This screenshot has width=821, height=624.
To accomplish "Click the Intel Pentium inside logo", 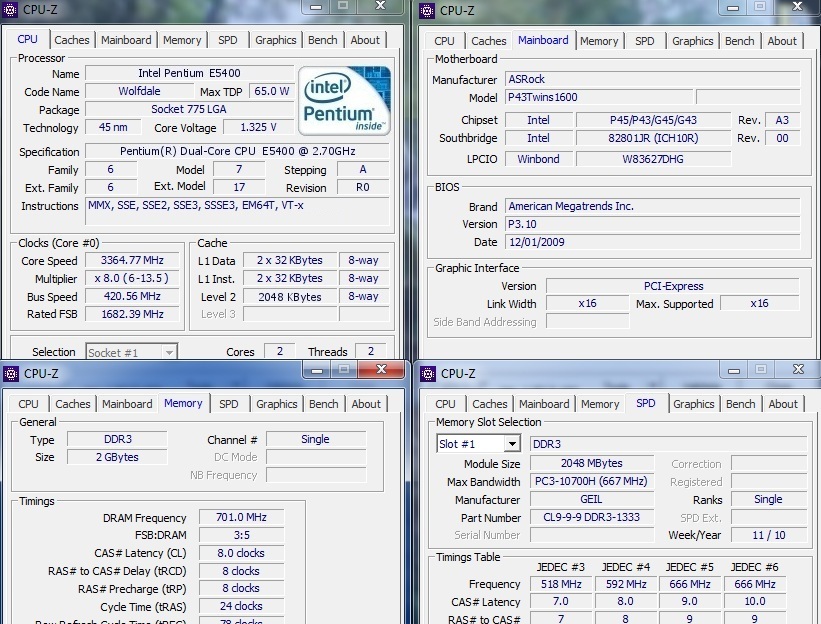I will (x=345, y=101).
